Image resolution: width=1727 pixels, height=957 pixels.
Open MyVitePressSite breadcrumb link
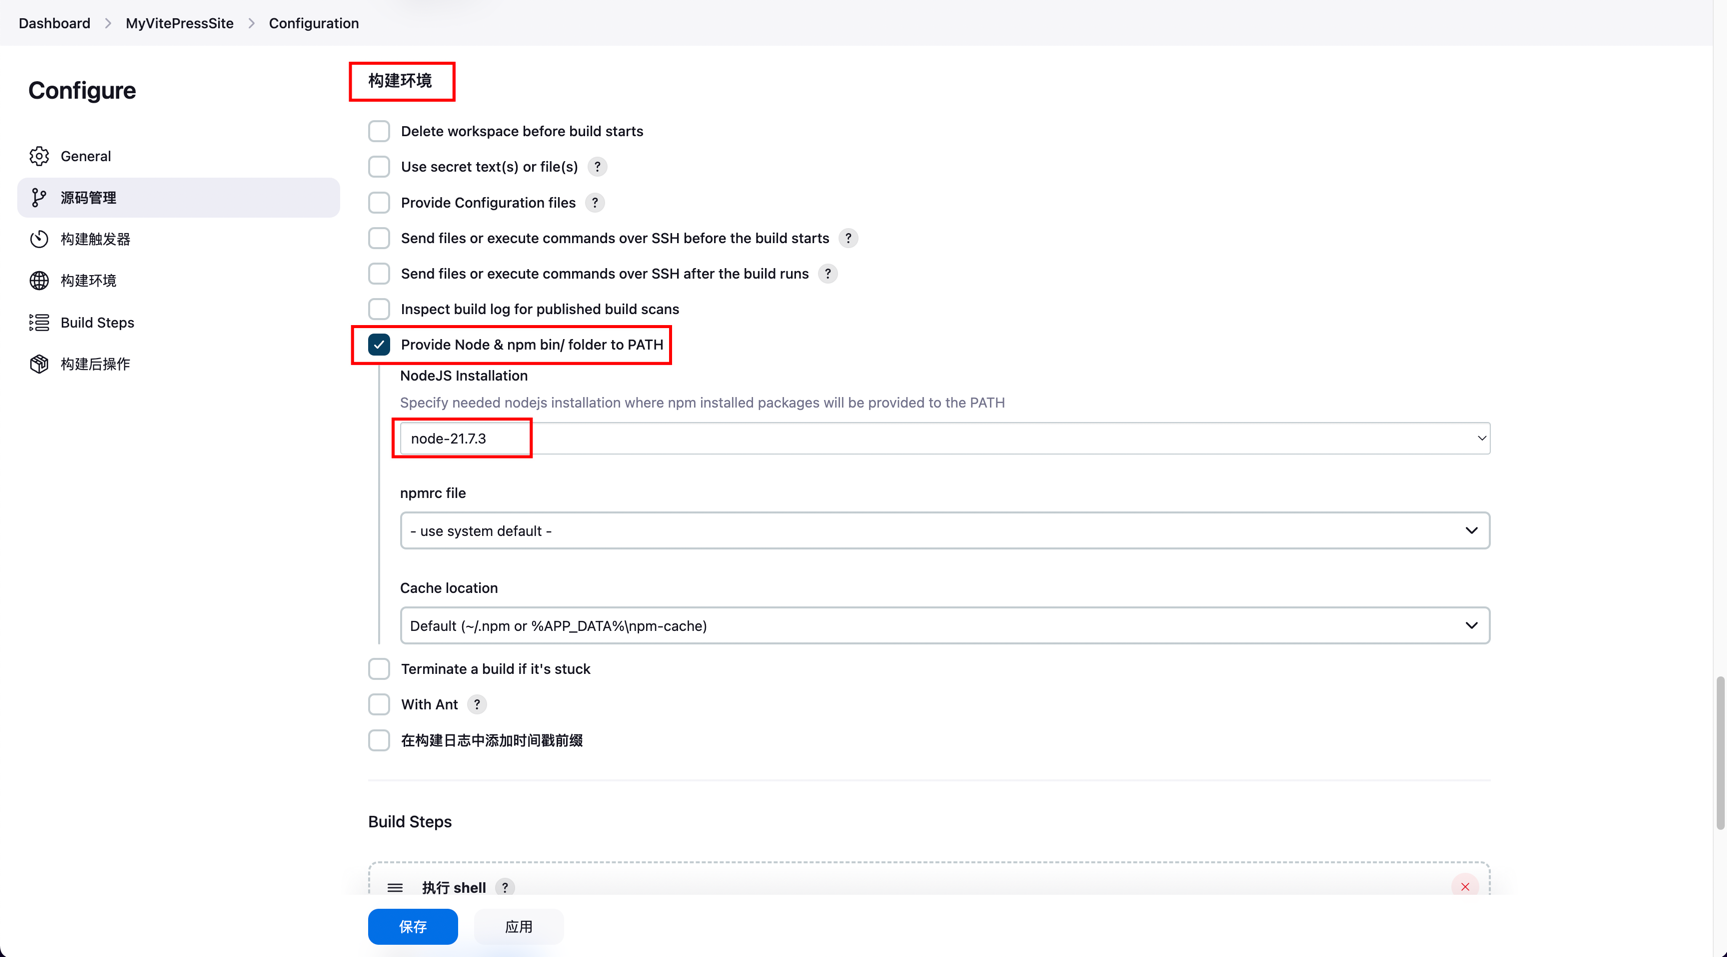[x=179, y=23]
